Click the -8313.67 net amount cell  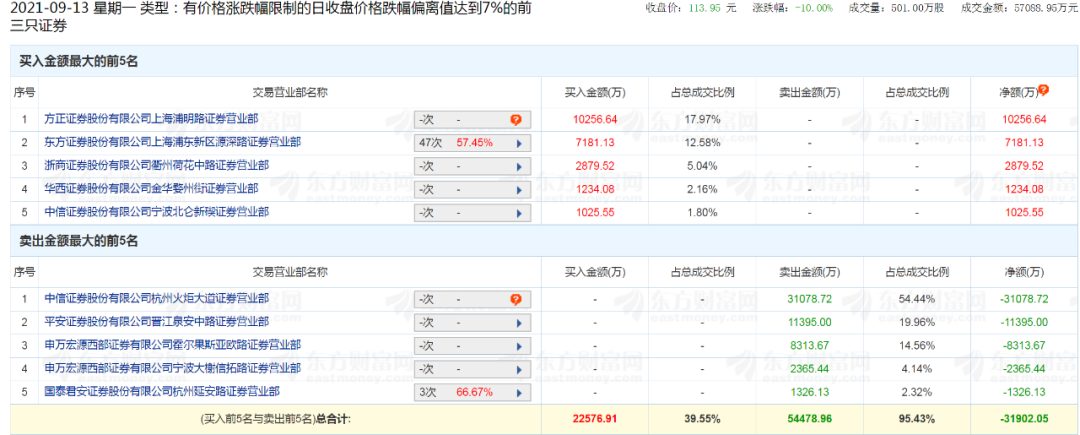[1024, 346]
